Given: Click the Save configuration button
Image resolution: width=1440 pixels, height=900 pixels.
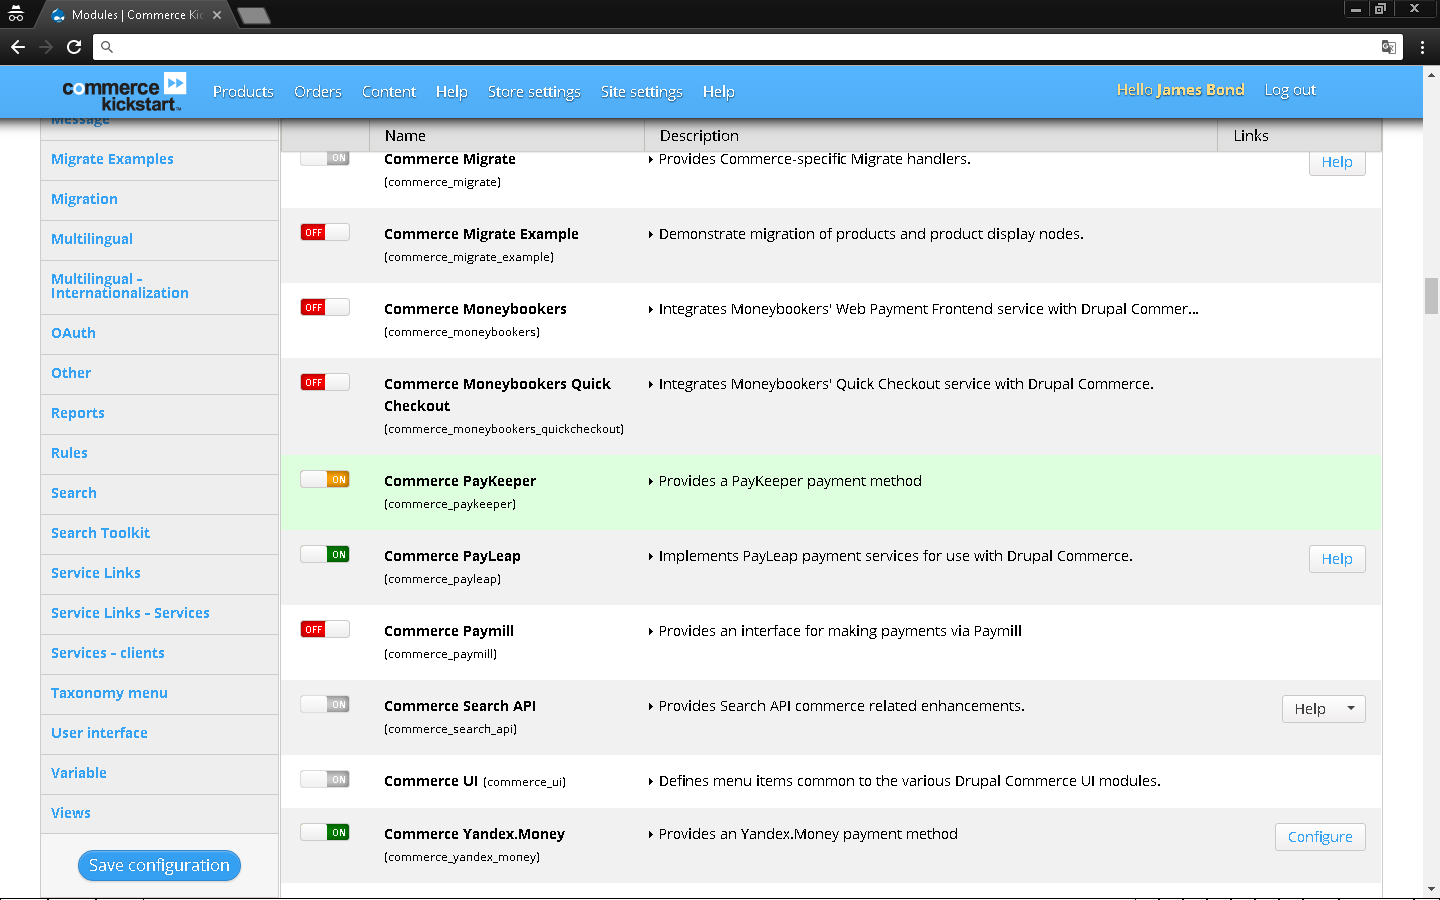Looking at the screenshot, I should (159, 866).
